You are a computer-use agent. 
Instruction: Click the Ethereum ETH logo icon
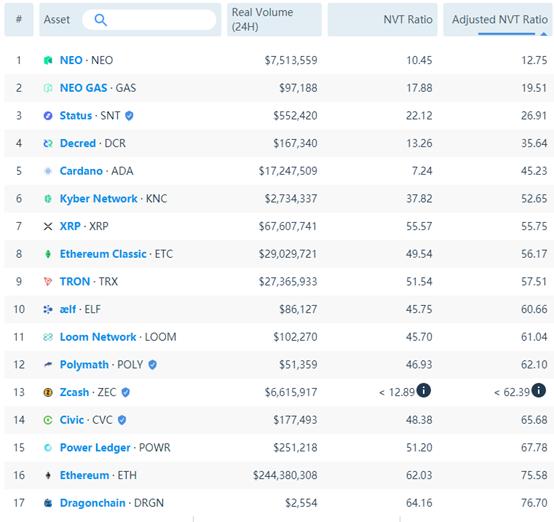(48, 475)
